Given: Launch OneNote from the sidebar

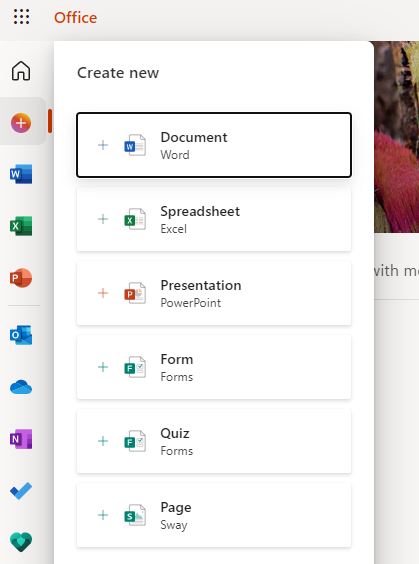Looking at the screenshot, I should point(21,439).
